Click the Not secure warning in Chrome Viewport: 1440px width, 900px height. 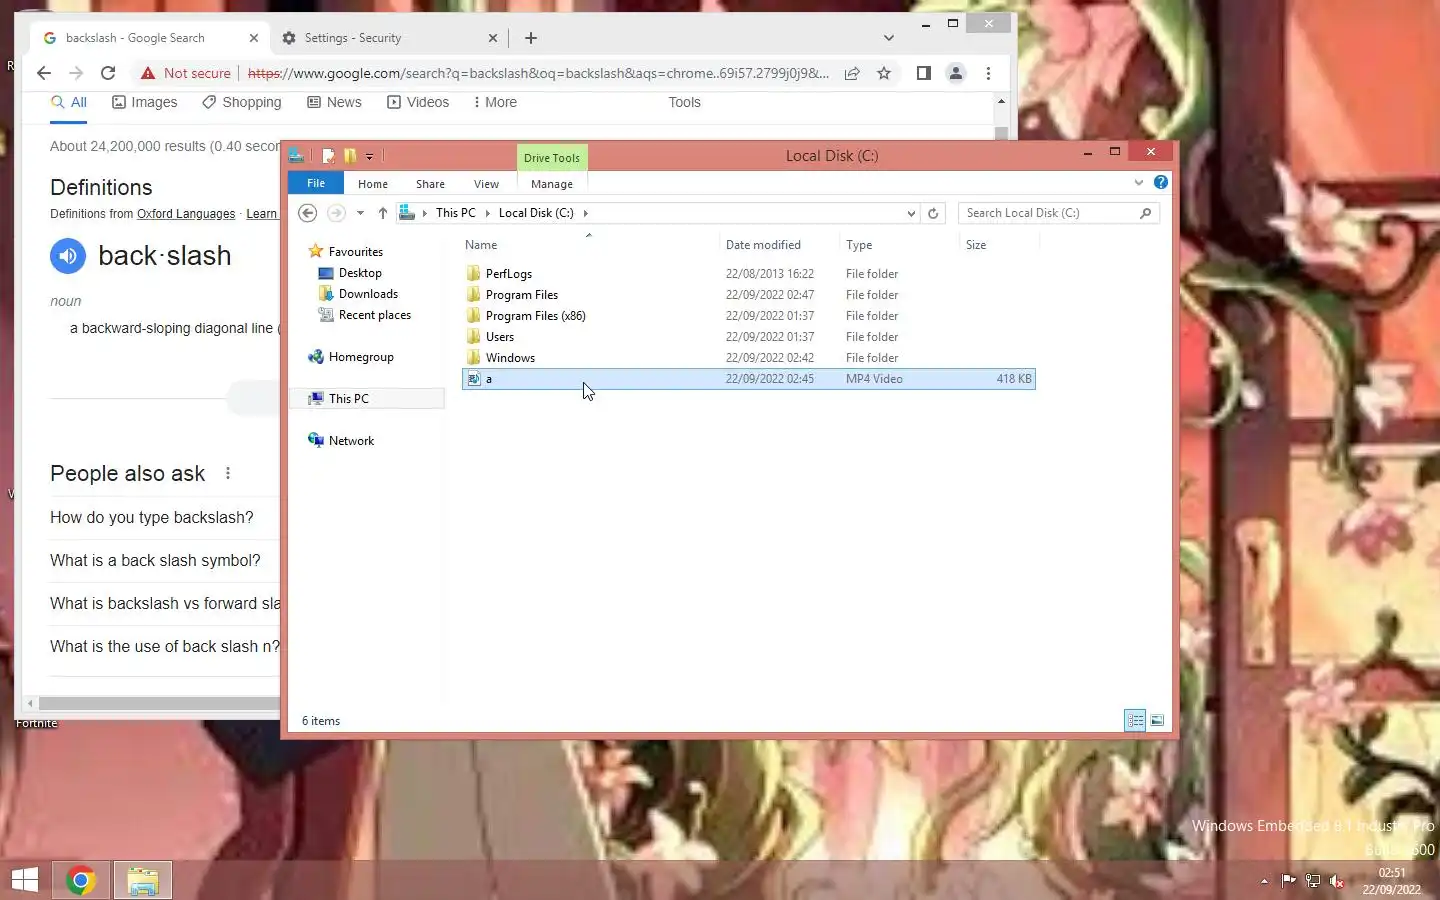(x=186, y=73)
